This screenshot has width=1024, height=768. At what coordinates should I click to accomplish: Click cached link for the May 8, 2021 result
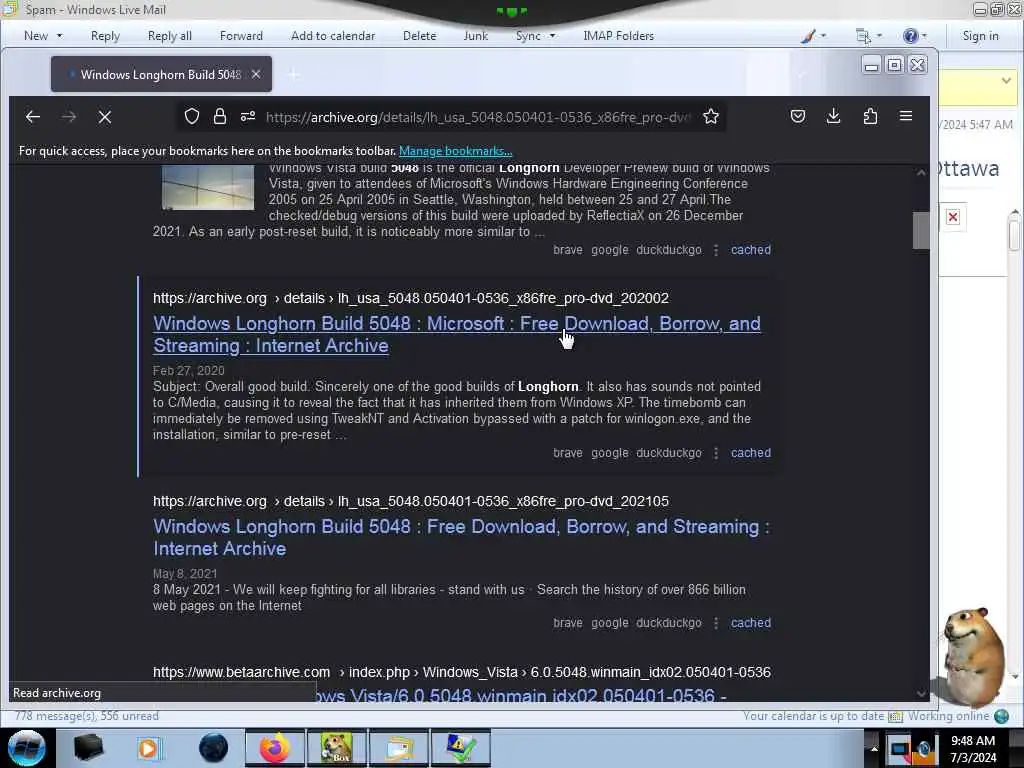(x=750, y=622)
